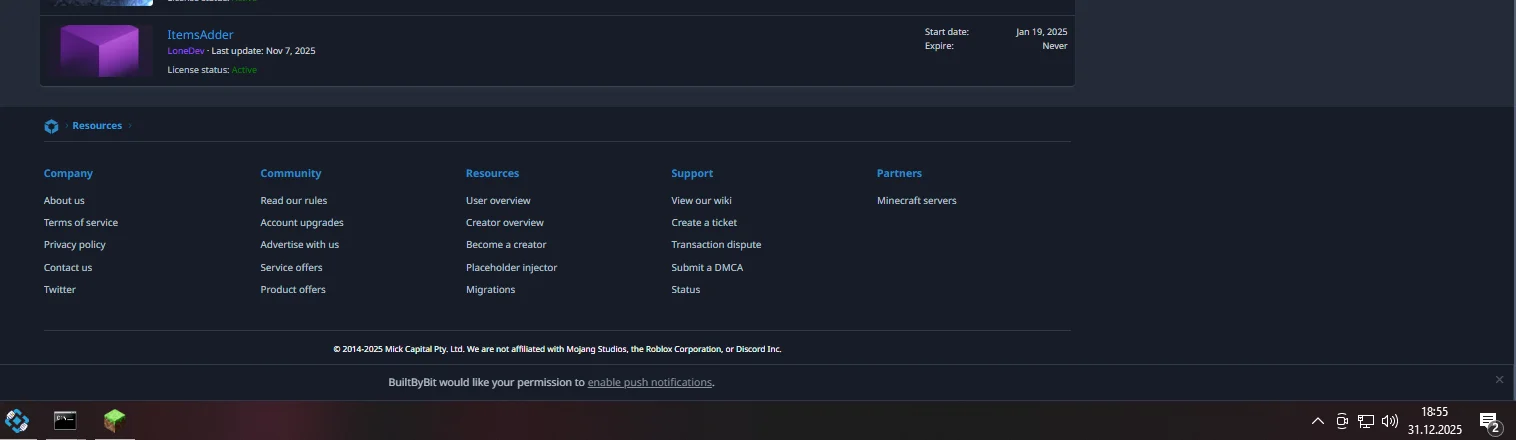The height and width of the screenshot is (440, 1516).
Task: Open the Status page link
Action: (685, 290)
